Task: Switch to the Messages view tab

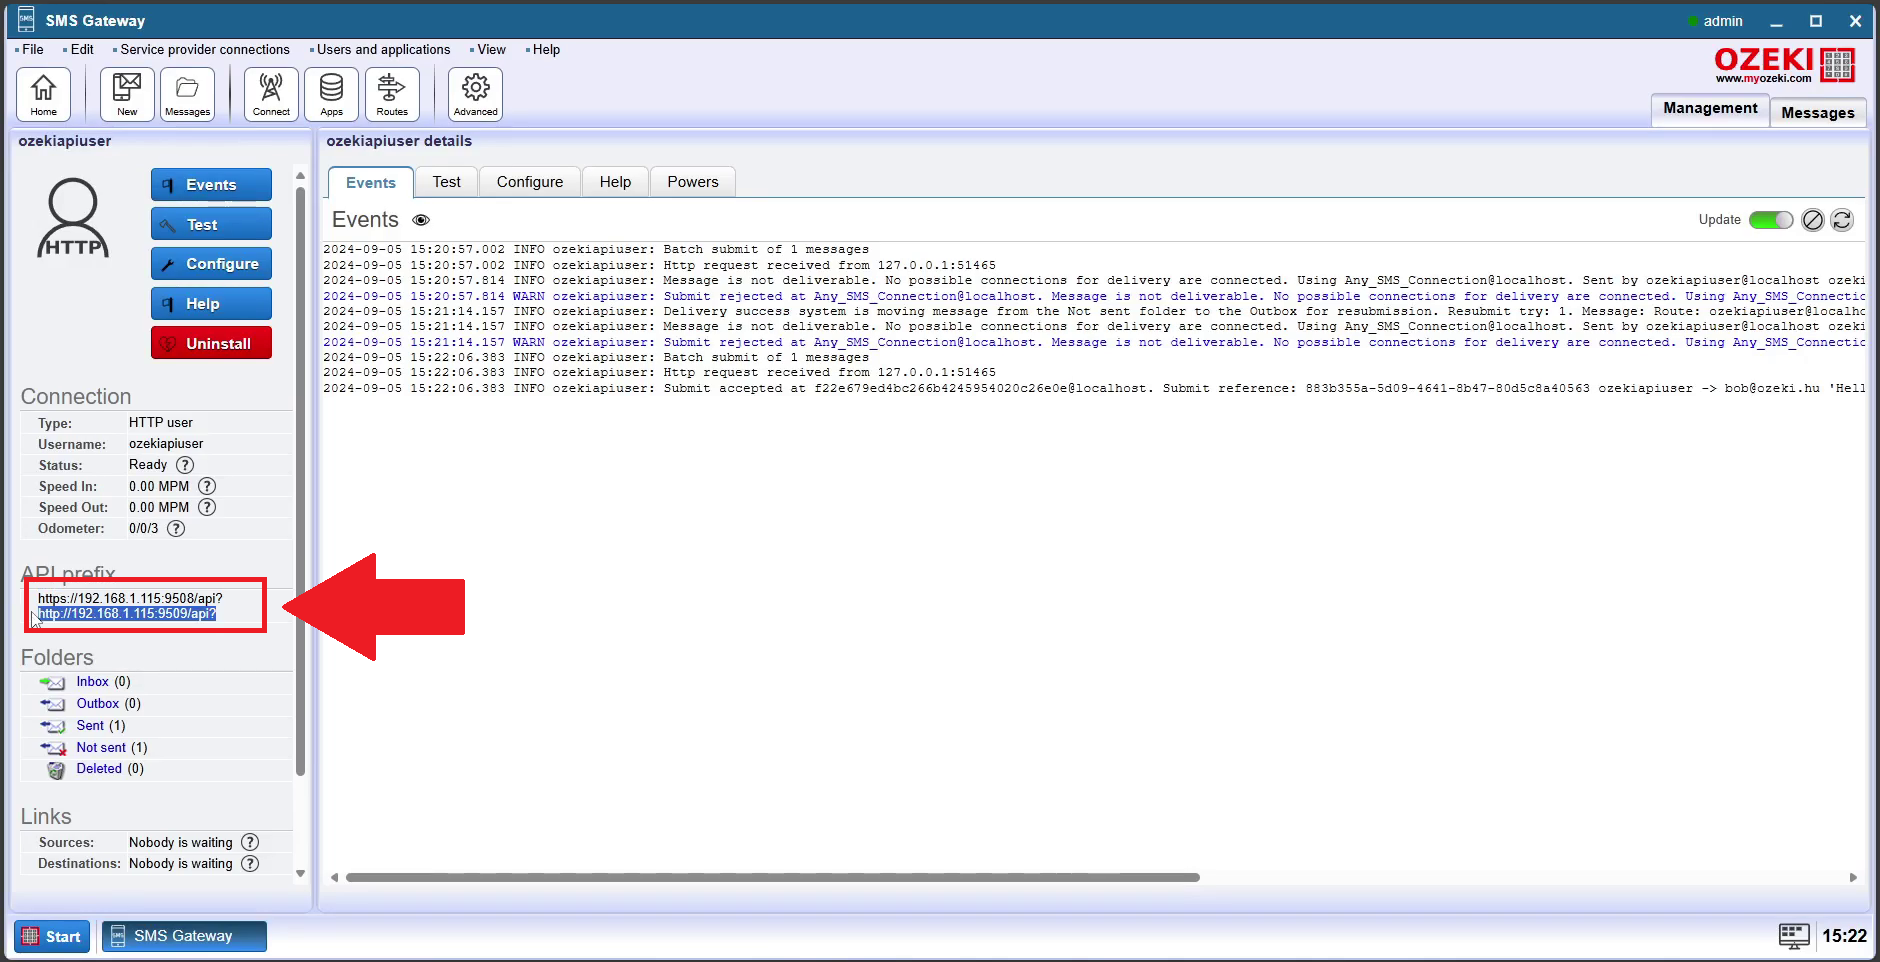Action: [1818, 112]
